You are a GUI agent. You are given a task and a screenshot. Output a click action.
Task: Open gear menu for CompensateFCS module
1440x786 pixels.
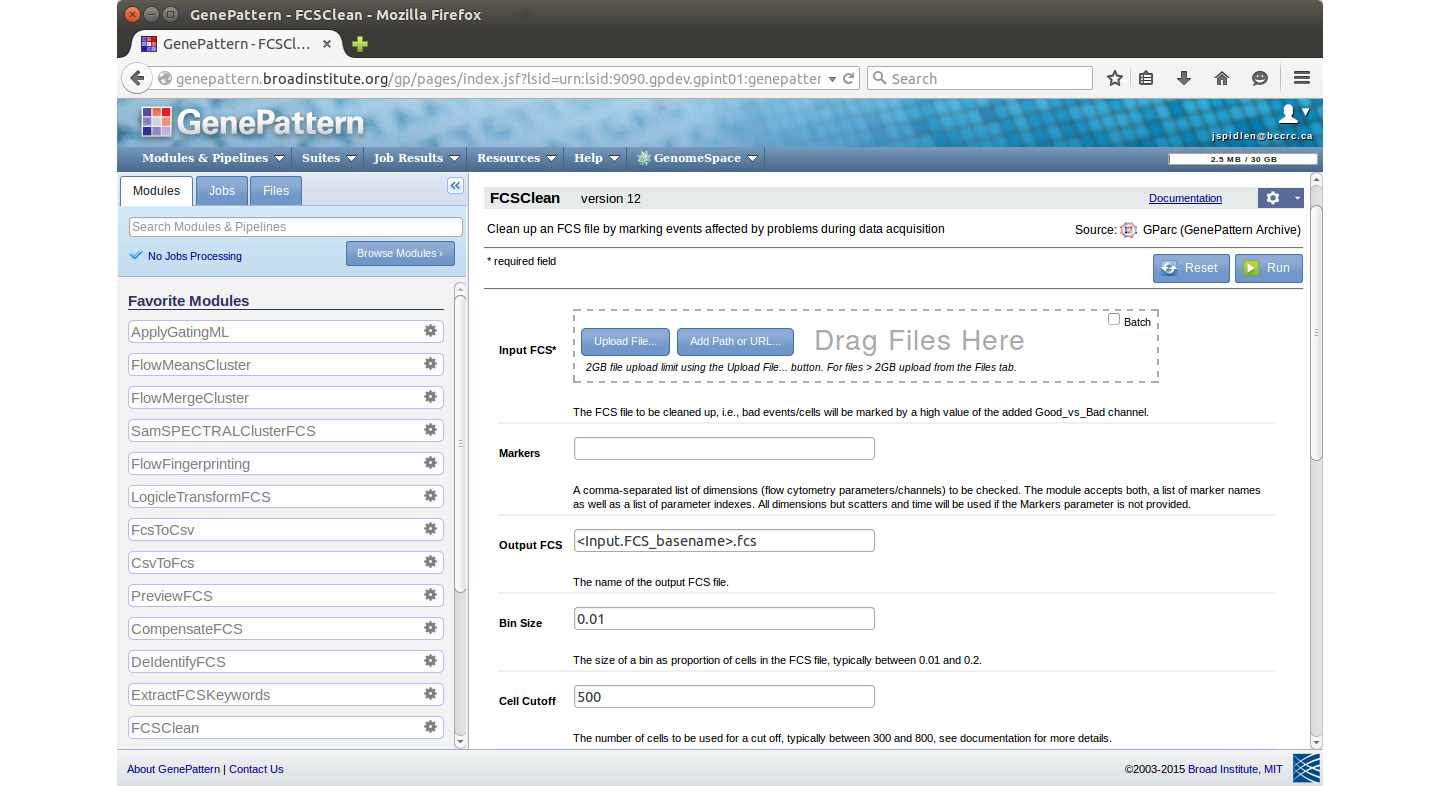(x=430, y=628)
